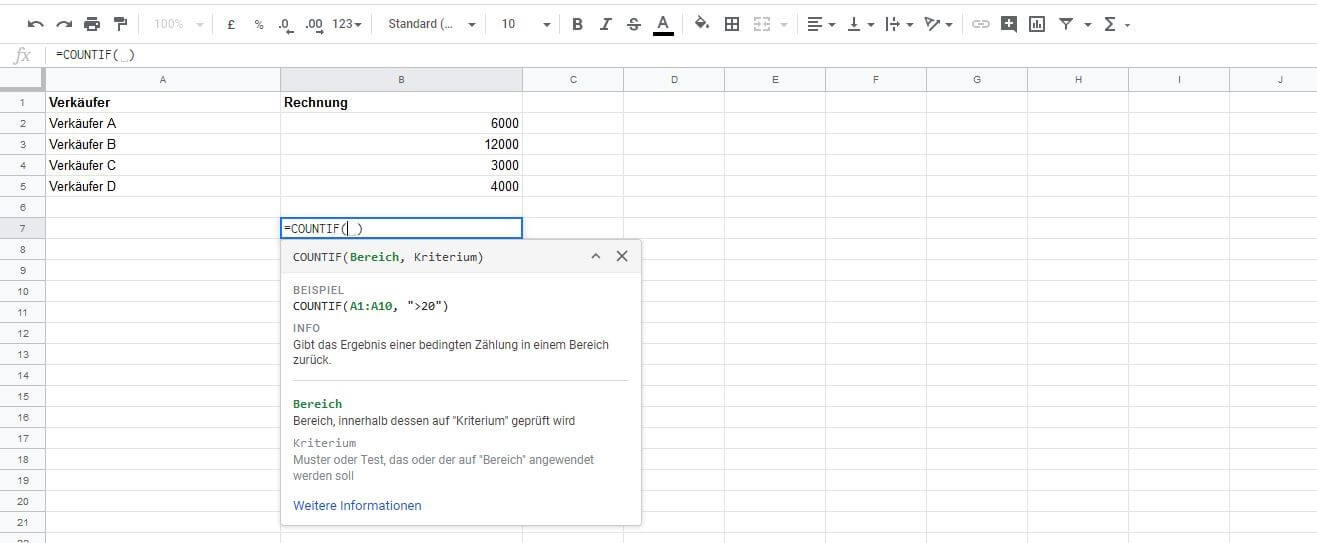Click the select-all corner box
Screen dimensions: 1317x543
(22, 80)
